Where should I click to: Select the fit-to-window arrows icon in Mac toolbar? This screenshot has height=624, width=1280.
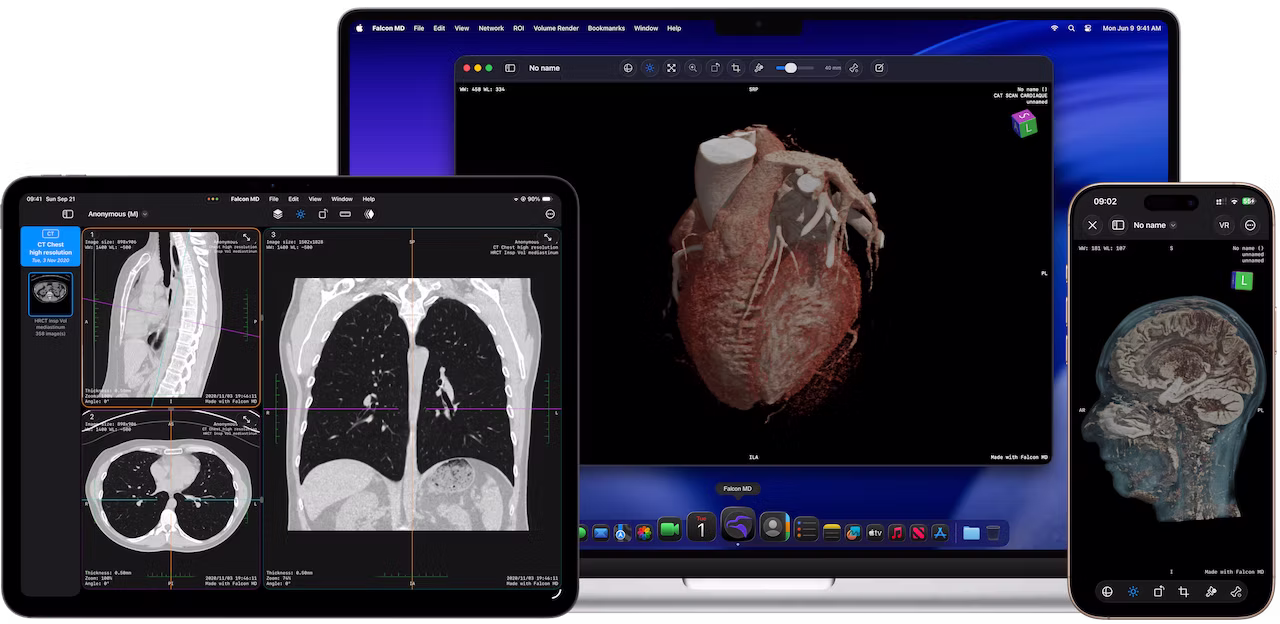click(671, 68)
